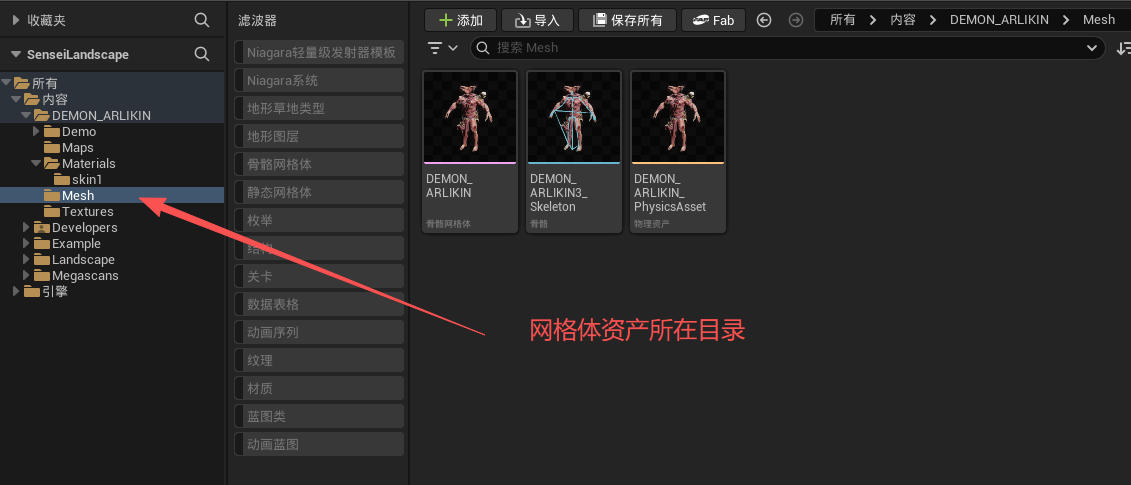Click the 添加 button
1131x485 pixels.
460,20
